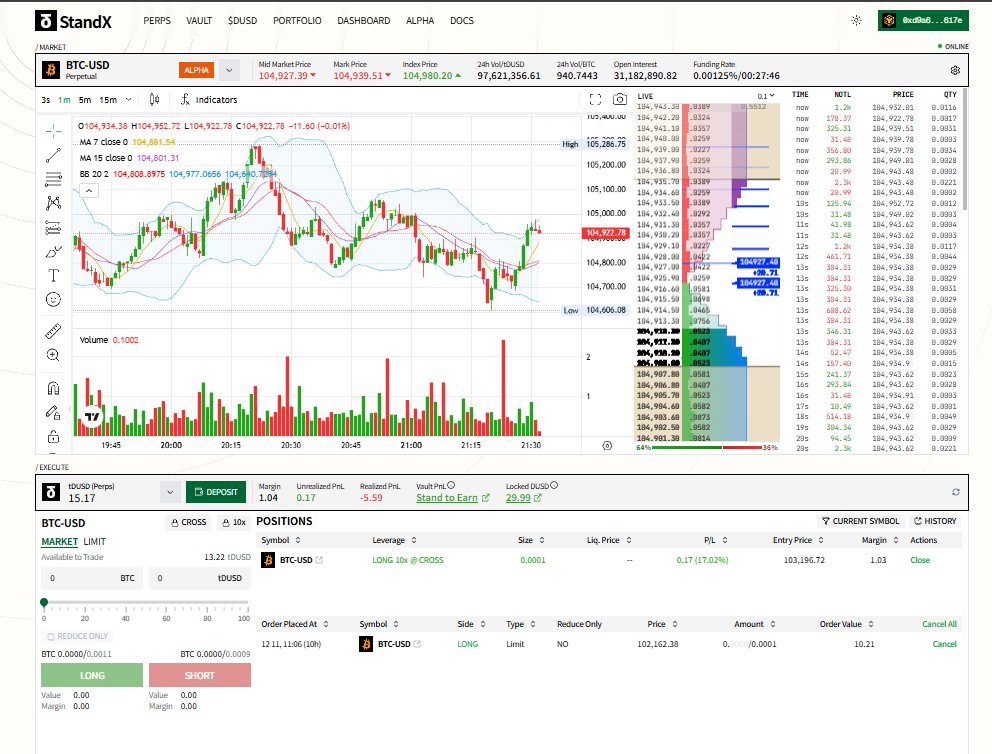Activate the zoom in tool
The width and height of the screenshot is (992, 754).
(x=53, y=355)
